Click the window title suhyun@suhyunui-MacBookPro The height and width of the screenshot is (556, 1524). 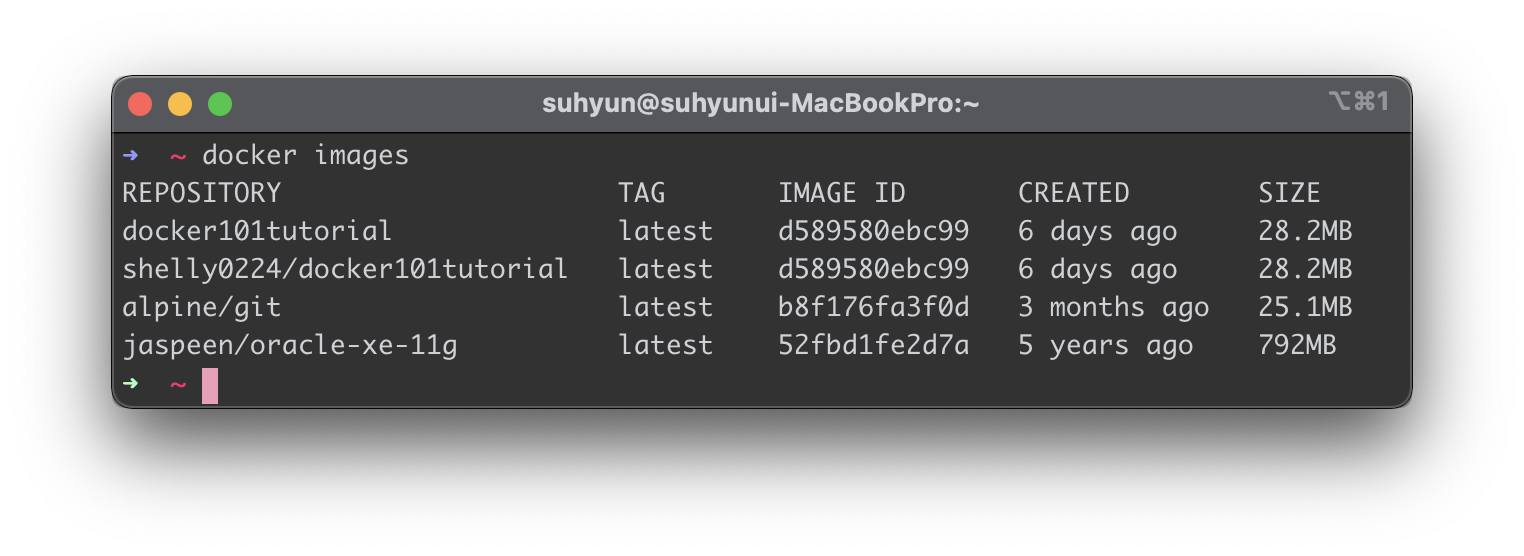pos(761,103)
